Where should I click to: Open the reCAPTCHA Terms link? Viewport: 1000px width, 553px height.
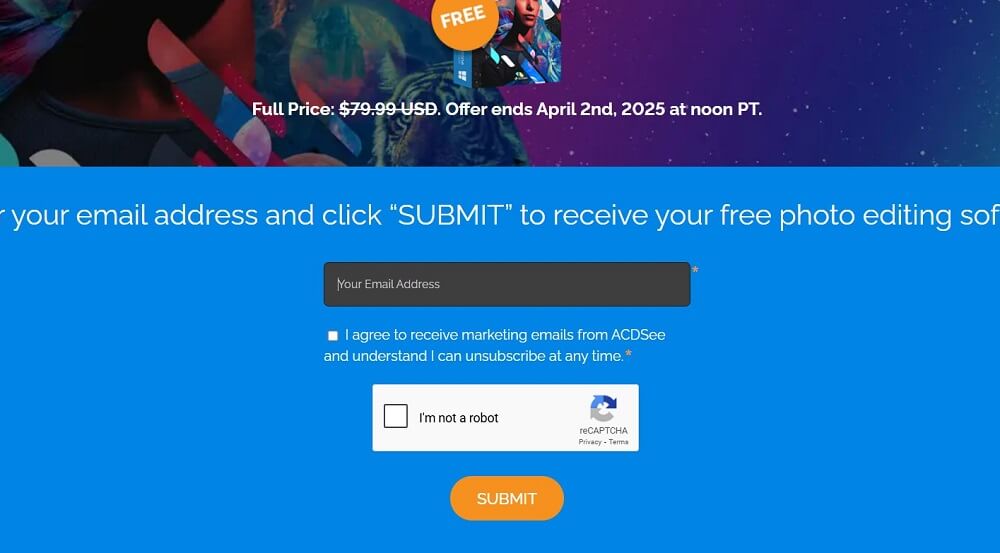click(619, 441)
